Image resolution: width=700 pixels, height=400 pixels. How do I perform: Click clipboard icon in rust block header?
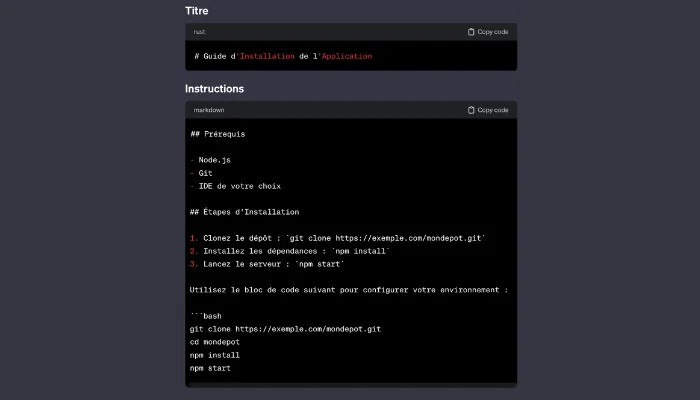pos(471,32)
